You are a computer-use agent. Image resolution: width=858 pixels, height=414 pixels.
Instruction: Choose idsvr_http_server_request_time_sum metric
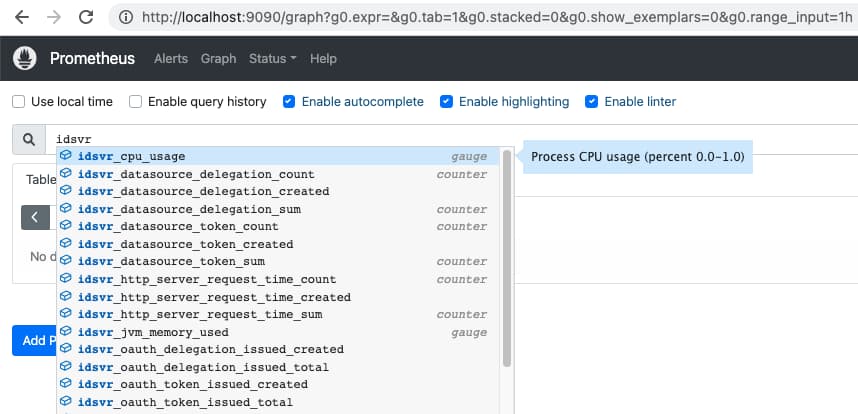(x=278, y=314)
